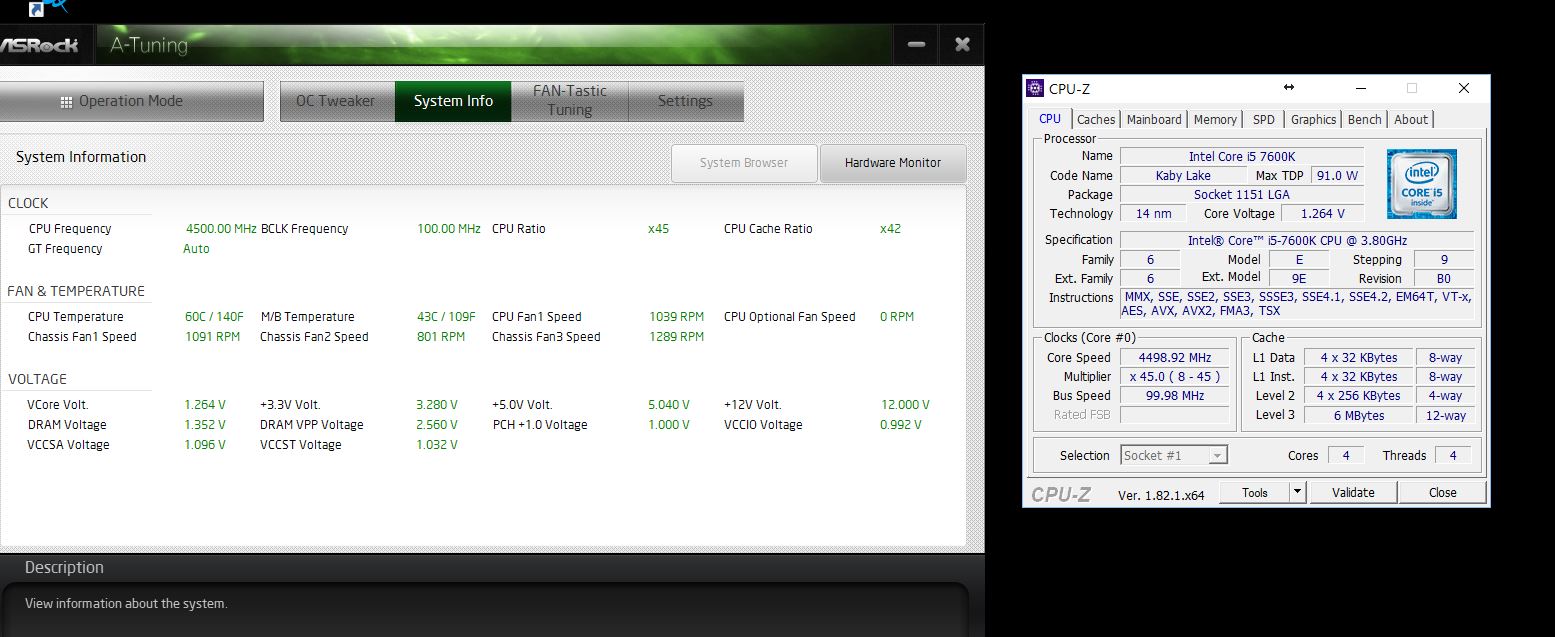Click VCore Volt. value 1.264 V in A-Tuning
This screenshot has height=637, width=1555.
(x=205, y=404)
